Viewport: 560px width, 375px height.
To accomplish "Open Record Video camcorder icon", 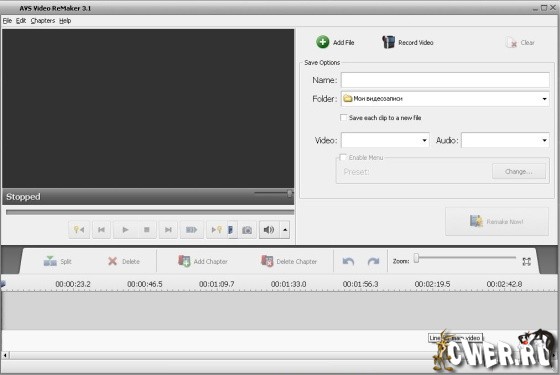I will [388, 42].
